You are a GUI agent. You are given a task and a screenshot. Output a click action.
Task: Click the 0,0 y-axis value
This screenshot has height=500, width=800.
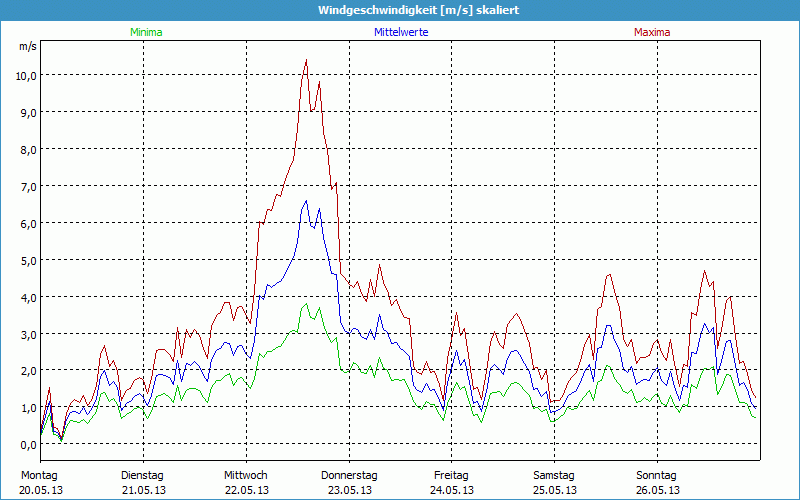(x=29, y=445)
